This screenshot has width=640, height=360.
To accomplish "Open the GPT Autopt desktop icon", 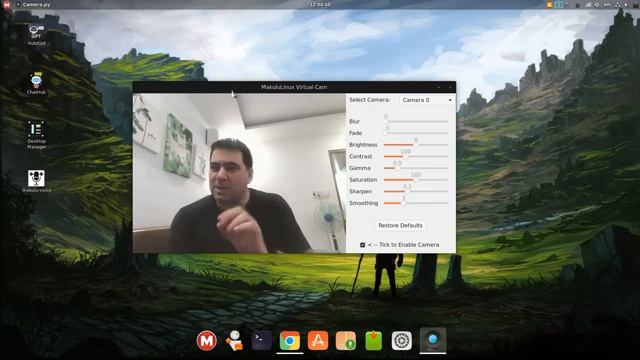I will pyautogui.click(x=36, y=34).
